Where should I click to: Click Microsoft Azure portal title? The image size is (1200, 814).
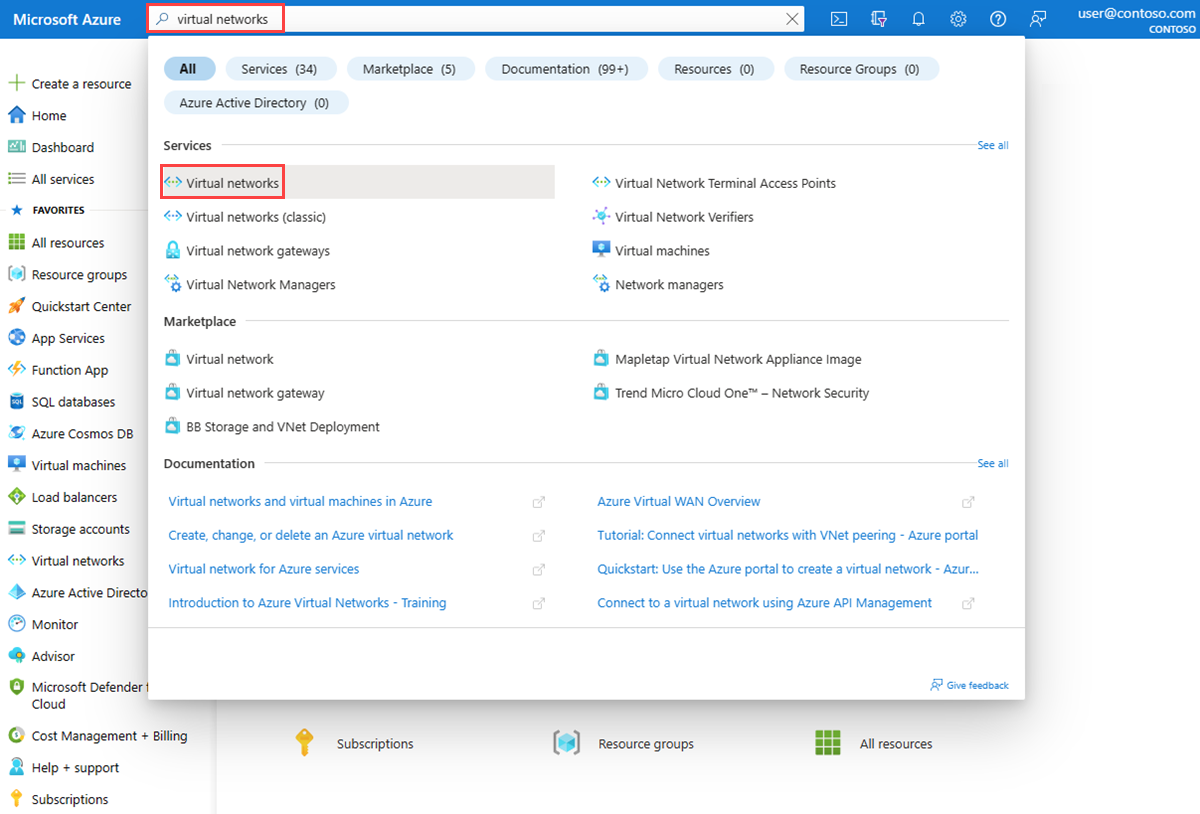click(67, 19)
